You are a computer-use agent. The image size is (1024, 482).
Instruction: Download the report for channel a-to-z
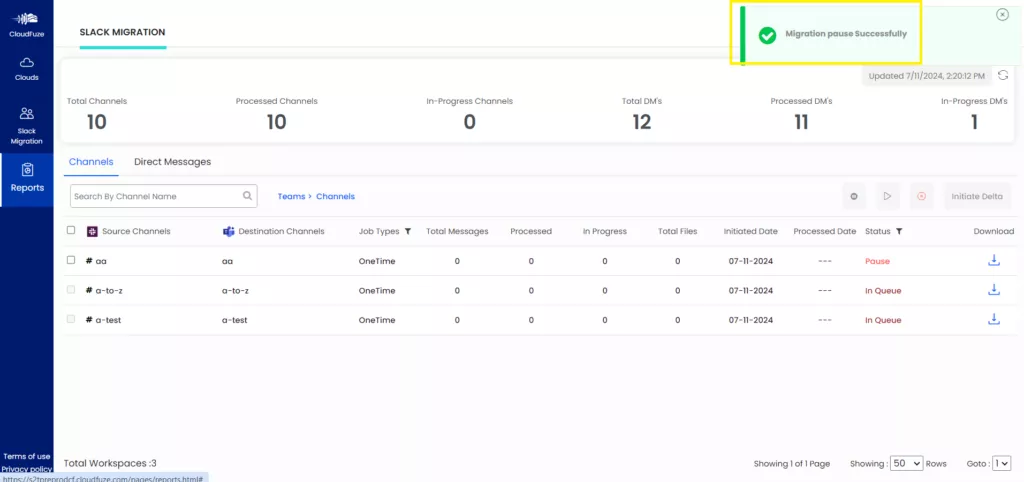(x=994, y=289)
